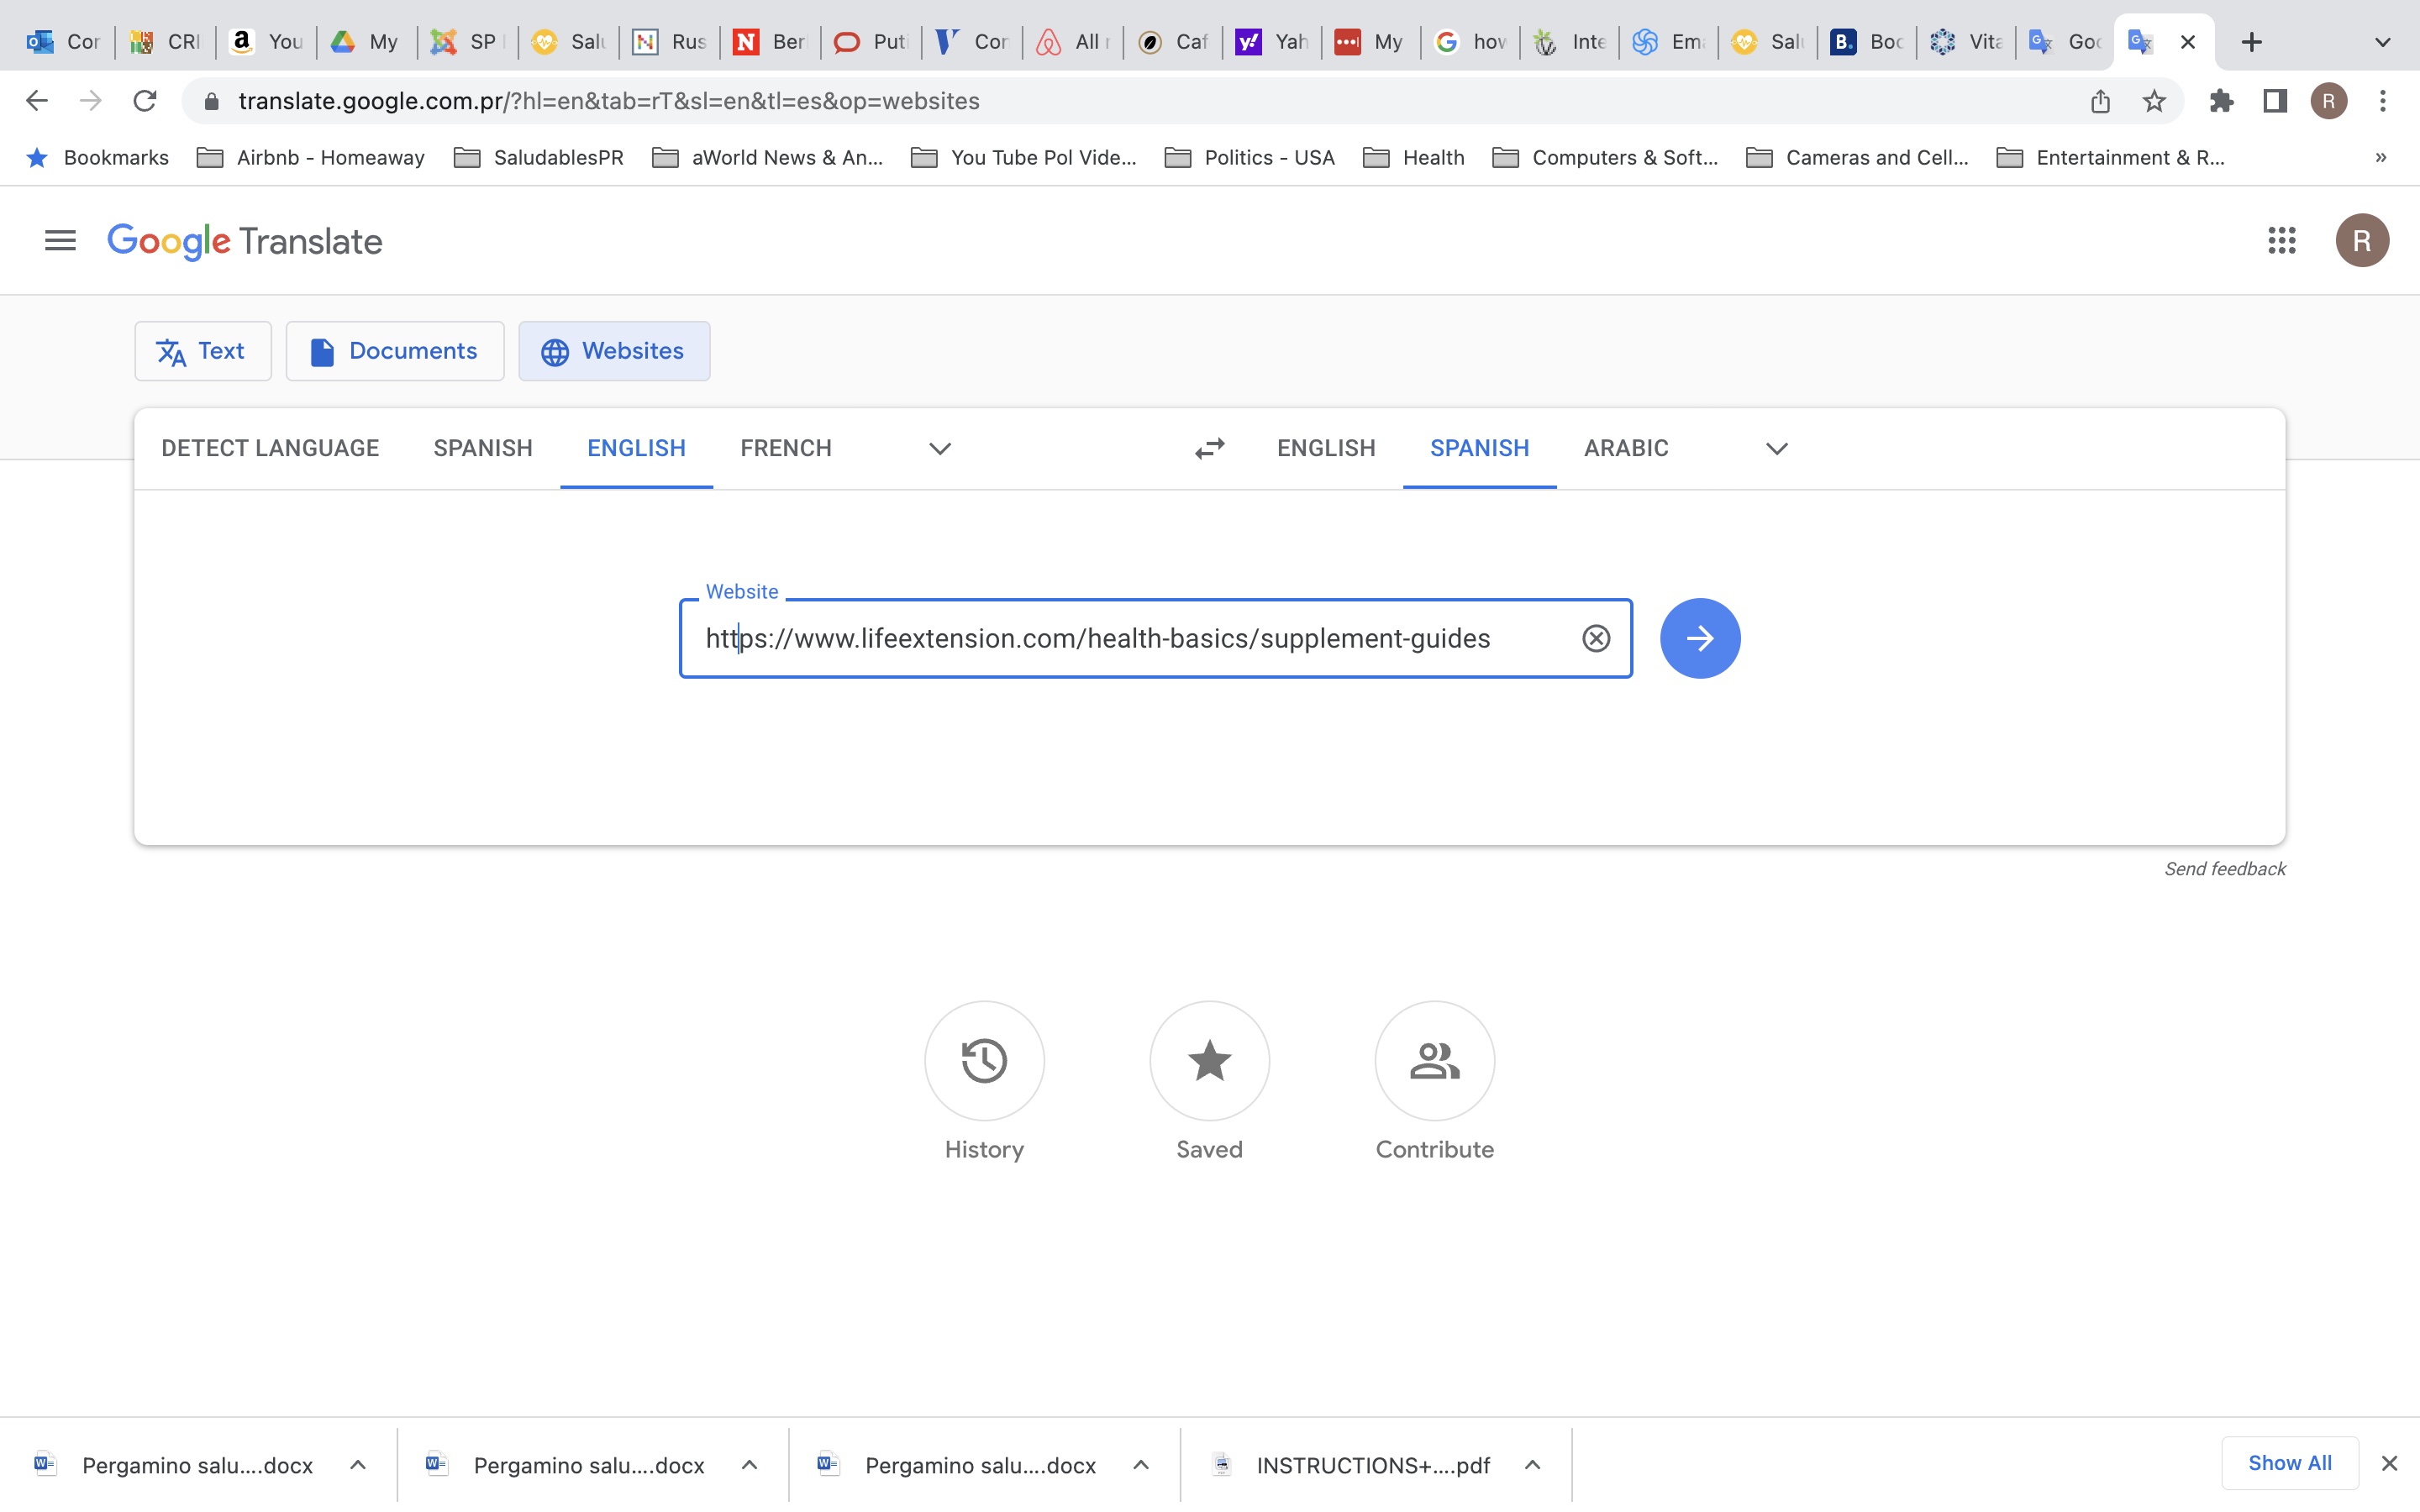
Task: Open the tab search dropdown
Action: pyautogui.click(x=2383, y=42)
